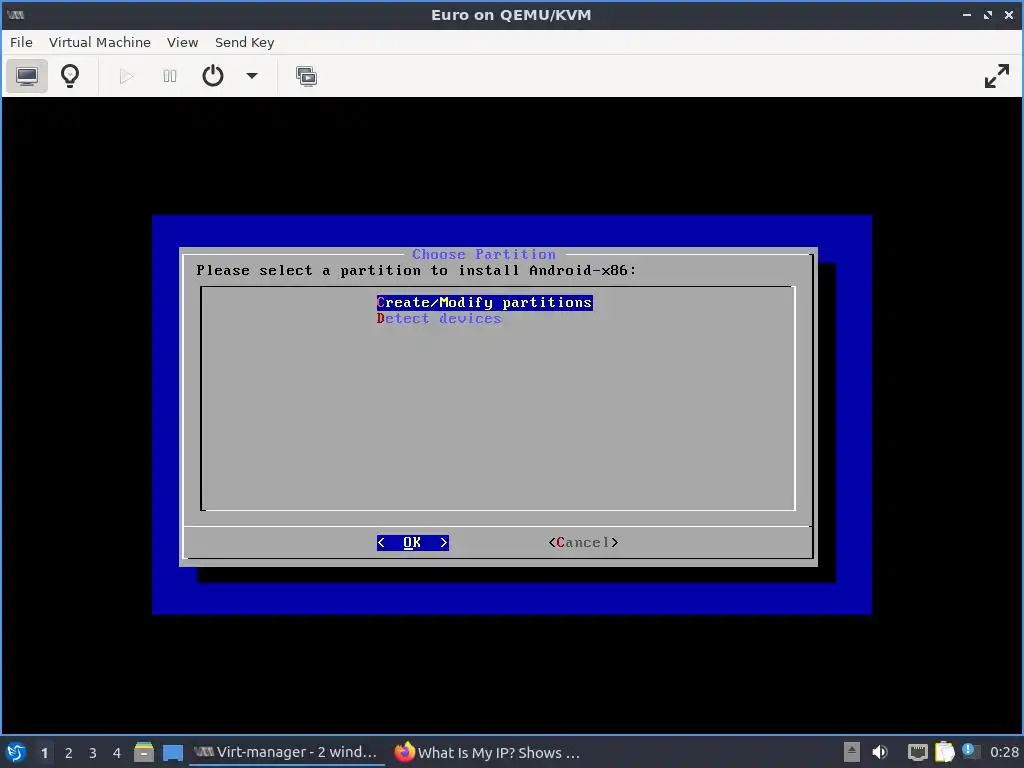Viewport: 1024px width, 768px height.
Task: Click the Cancel button in installer
Action: (584, 543)
